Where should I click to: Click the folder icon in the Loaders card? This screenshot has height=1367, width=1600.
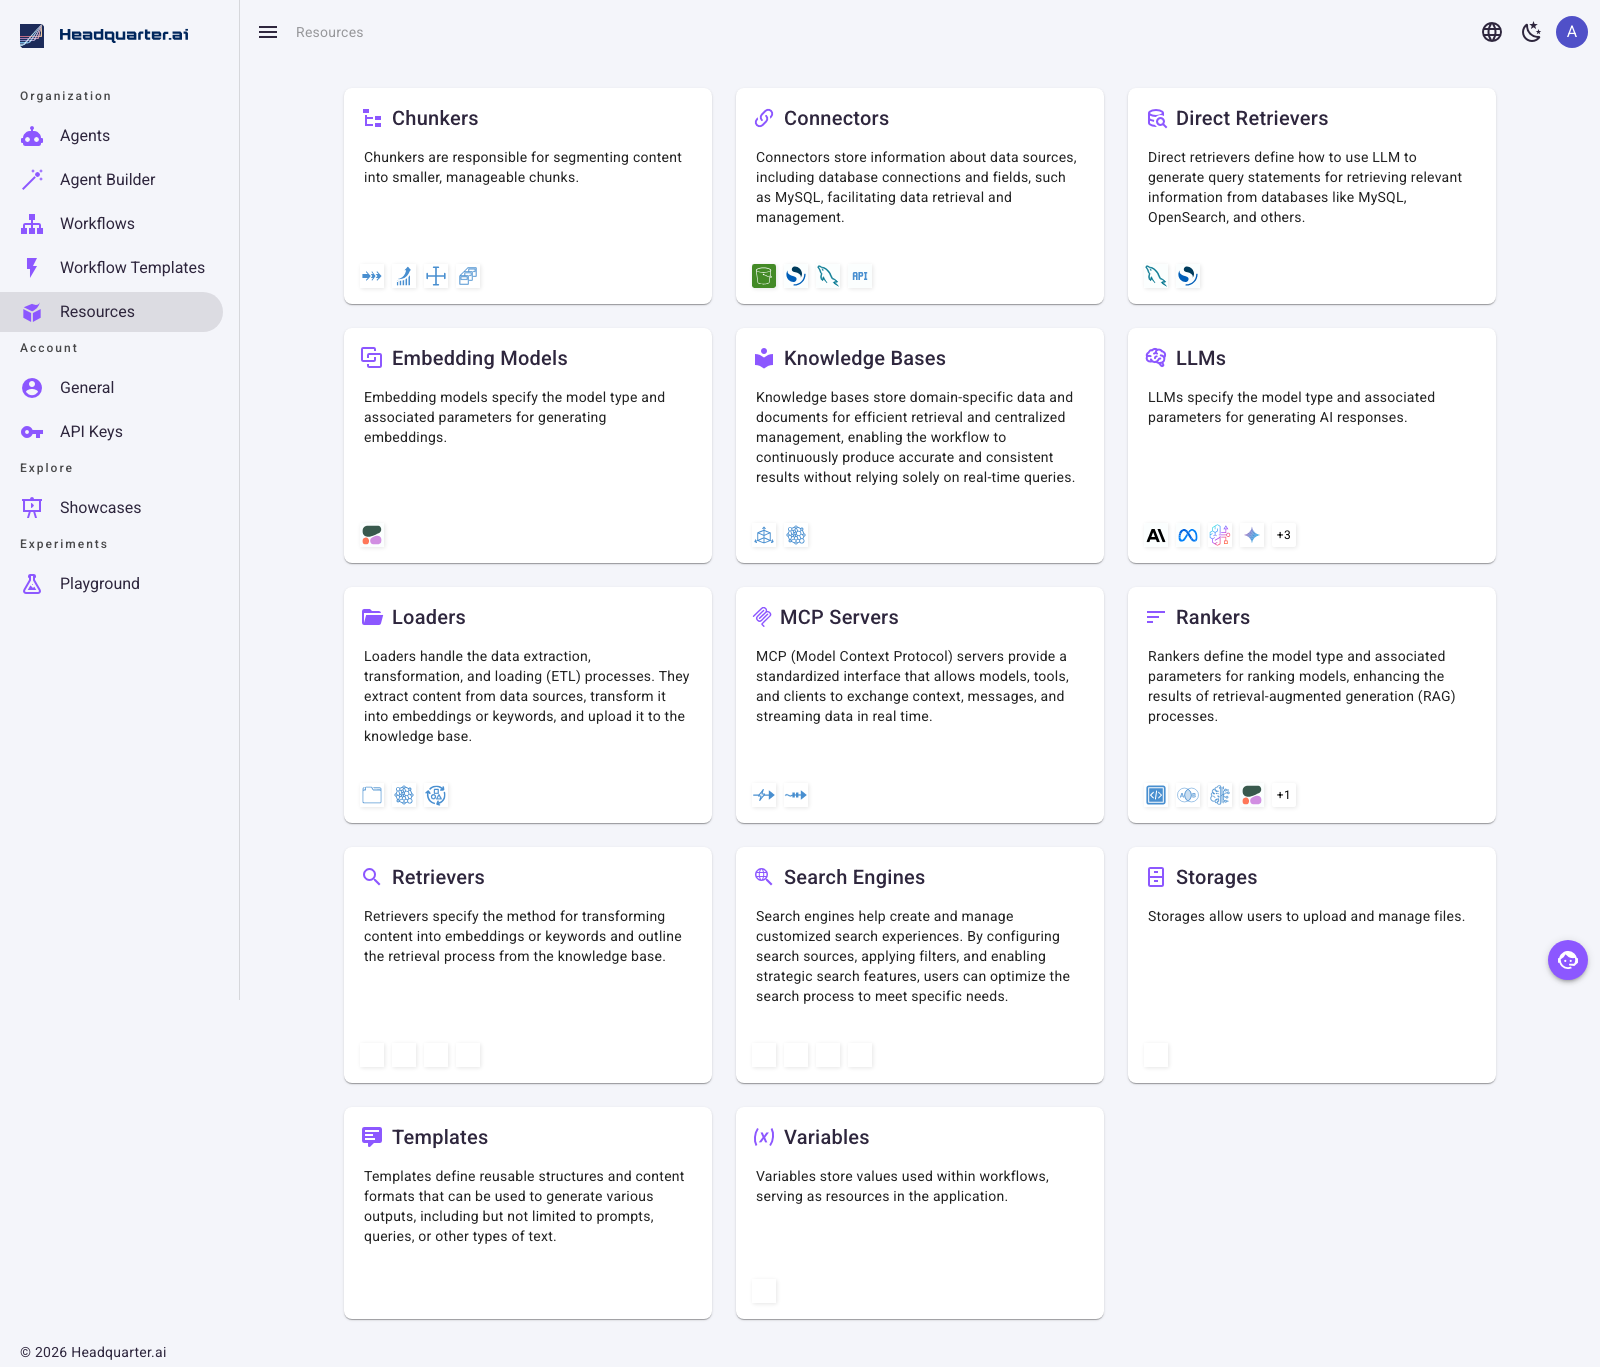[x=372, y=795]
